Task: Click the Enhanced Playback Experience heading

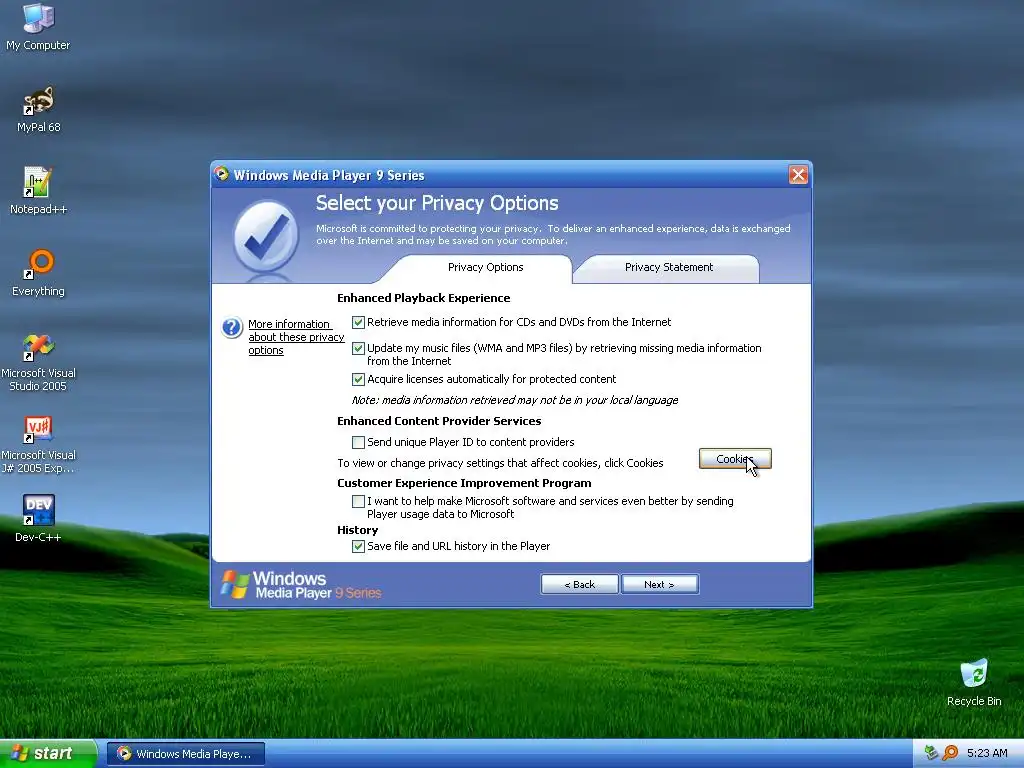Action: 423,298
